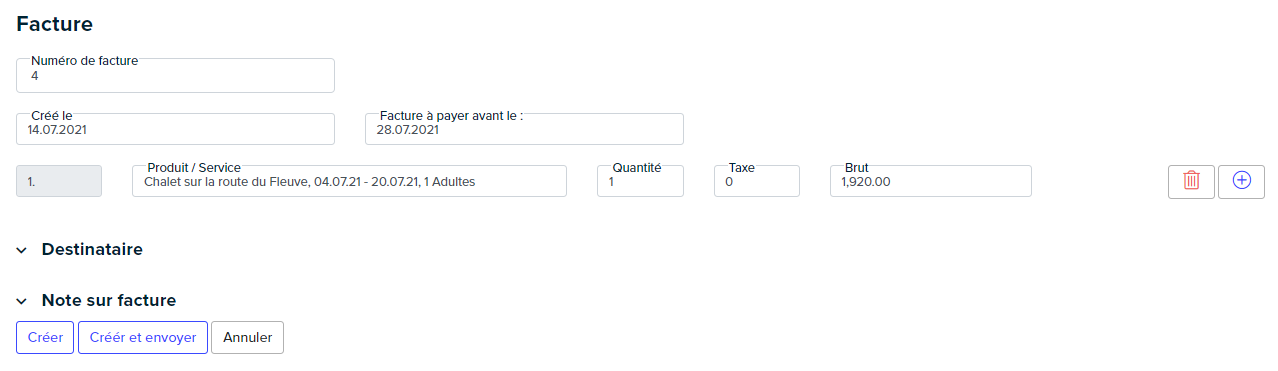Focus the Numéro de facture field
The image size is (1278, 371).
pos(175,75)
